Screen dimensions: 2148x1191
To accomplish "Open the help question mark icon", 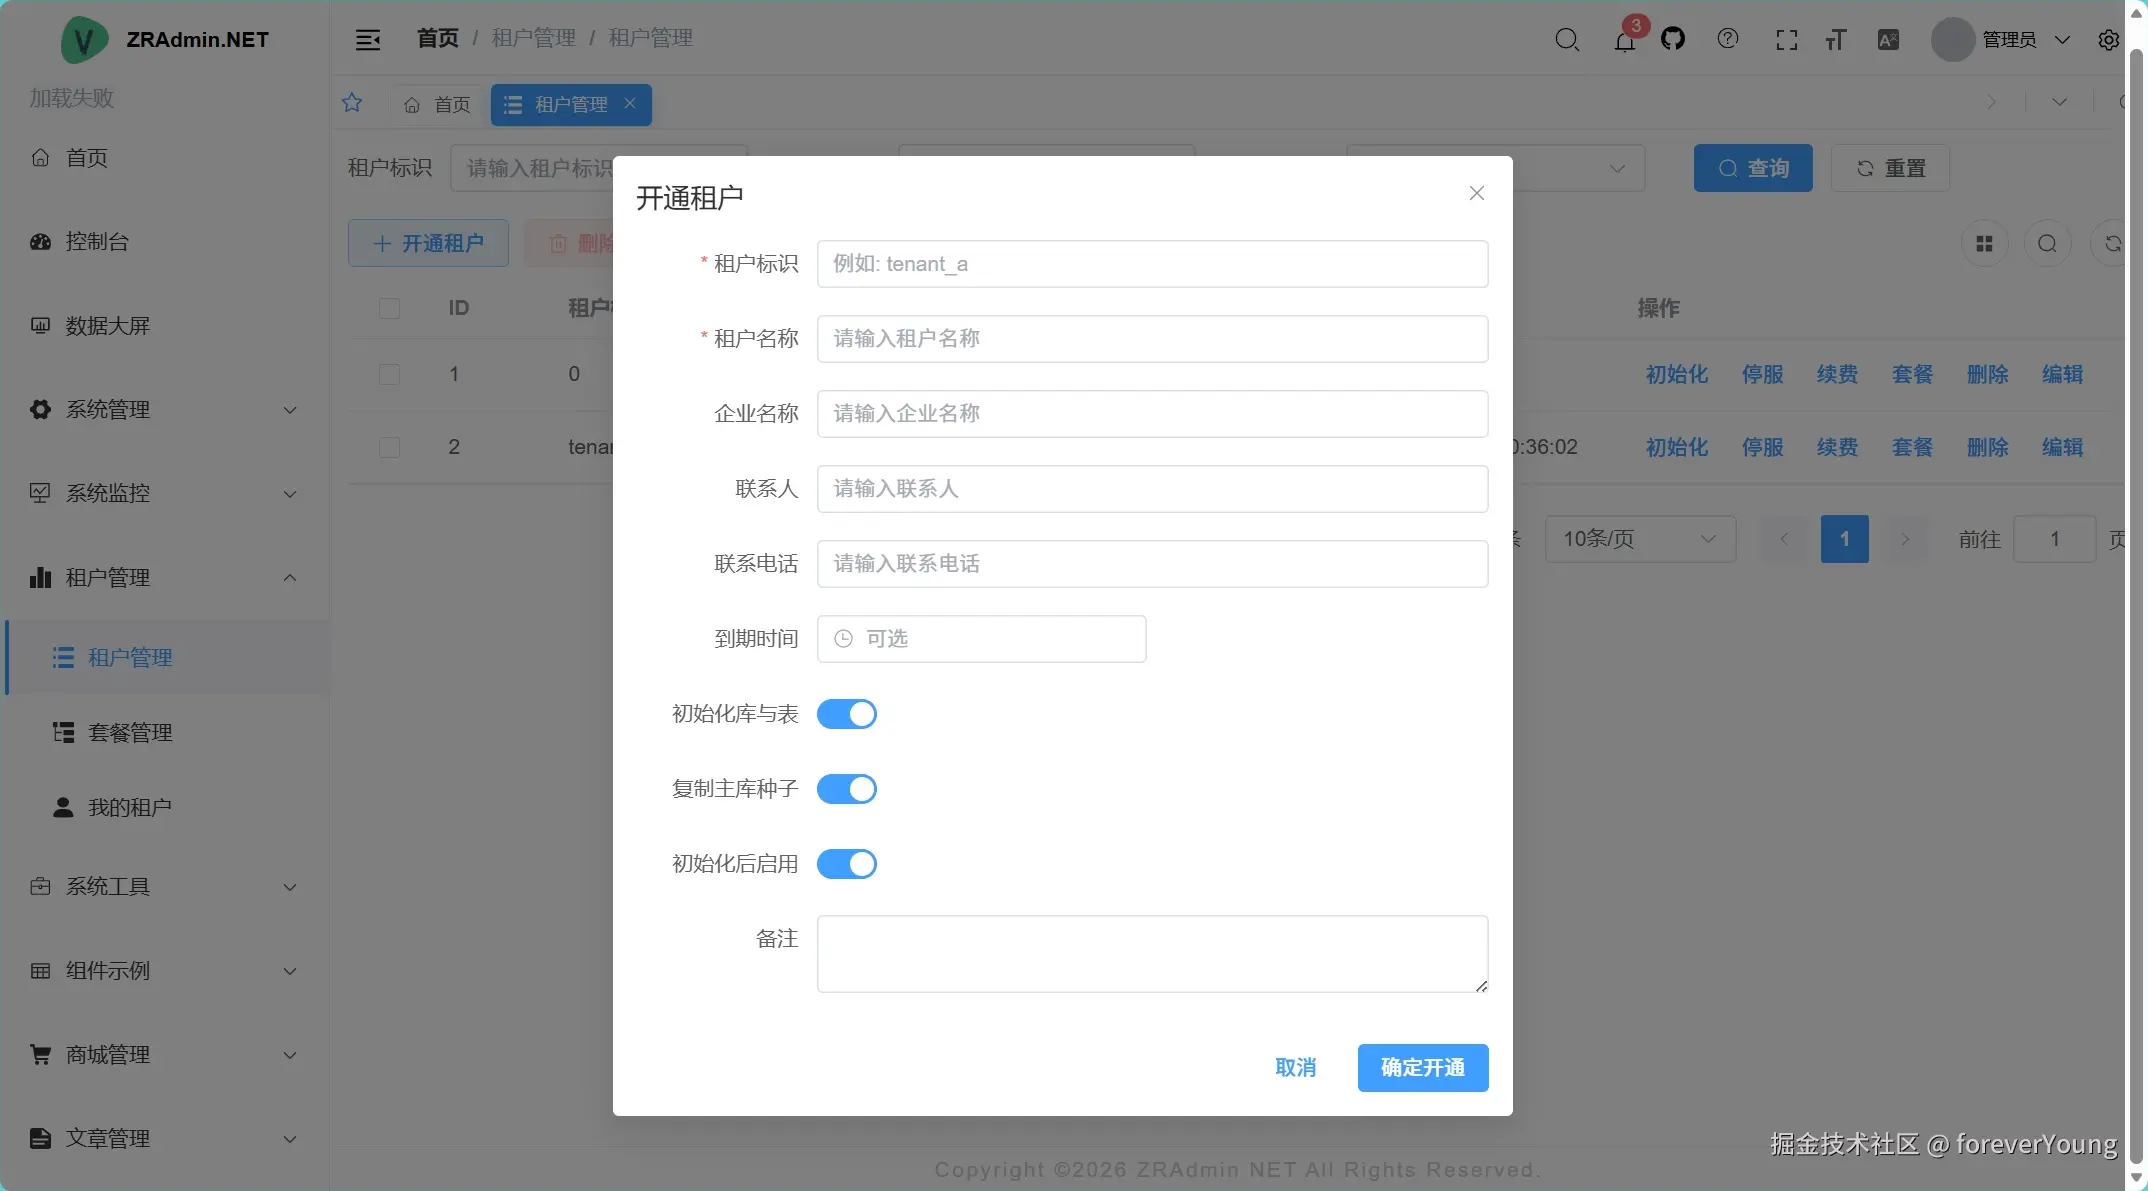I will coord(1728,39).
